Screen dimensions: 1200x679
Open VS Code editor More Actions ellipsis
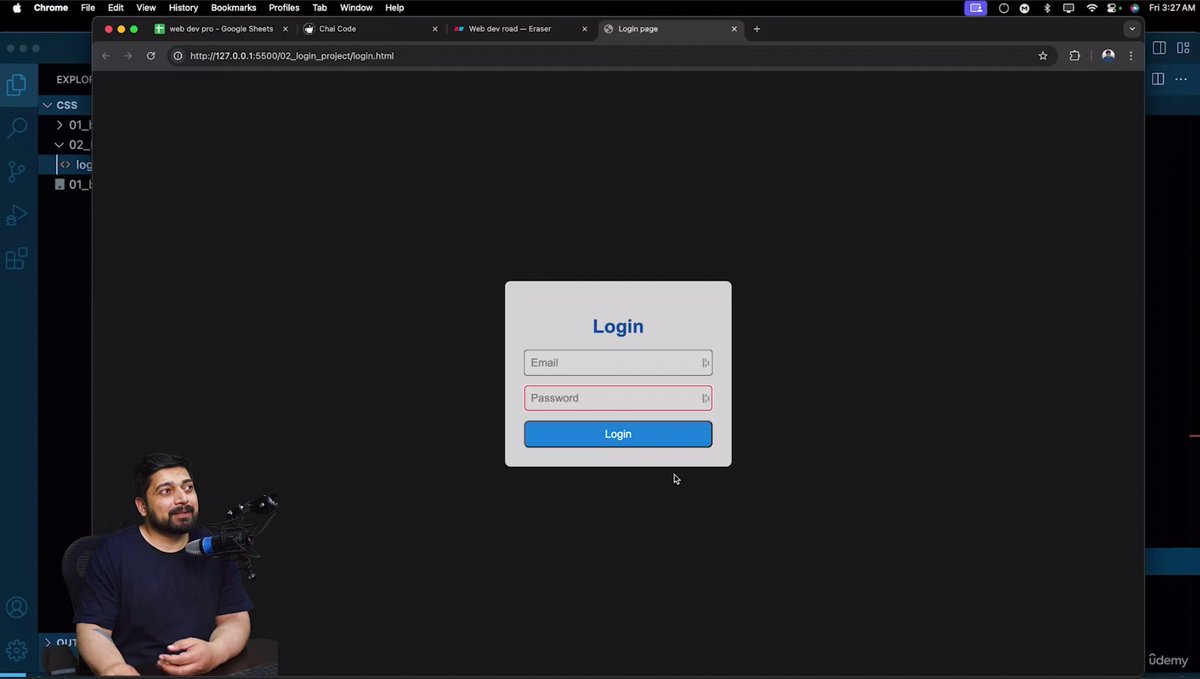click(1182, 79)
